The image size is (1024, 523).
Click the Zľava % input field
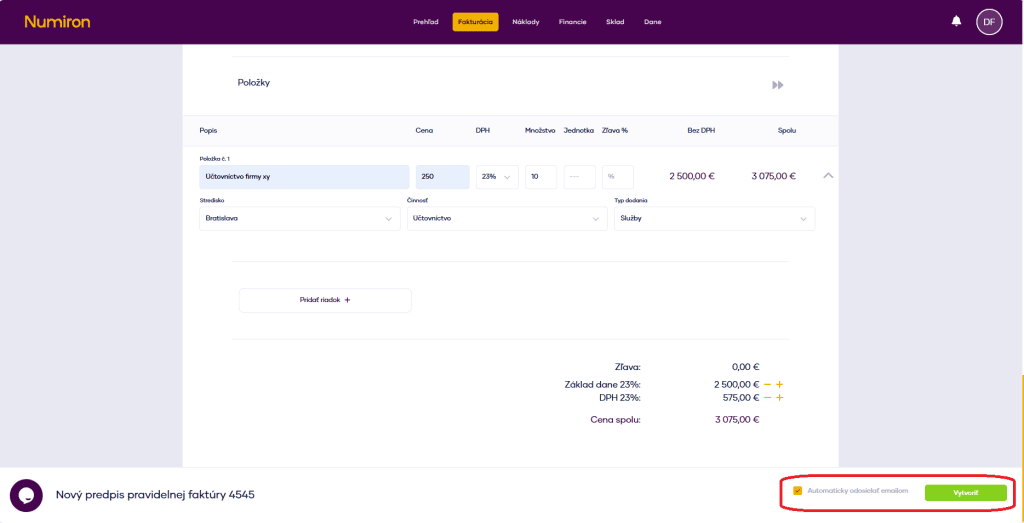[x=617, y=177]
